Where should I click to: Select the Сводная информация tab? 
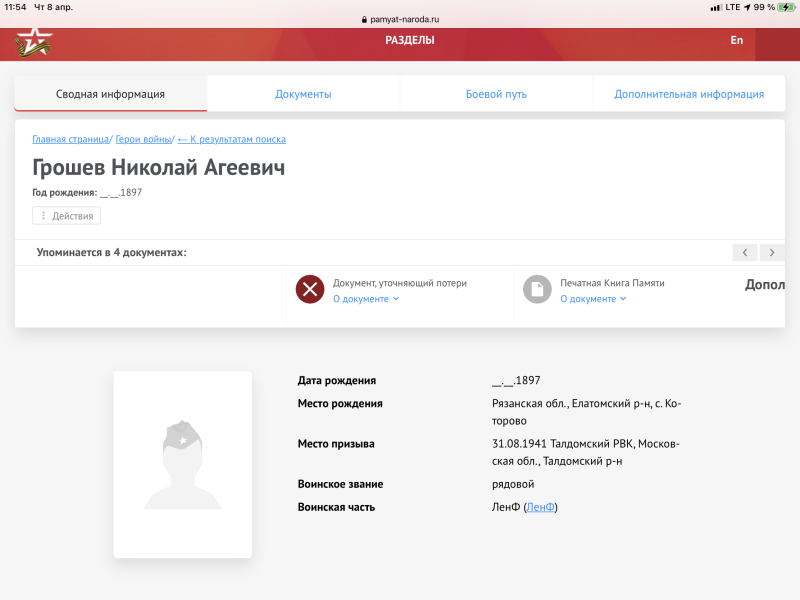coord(110,94)
